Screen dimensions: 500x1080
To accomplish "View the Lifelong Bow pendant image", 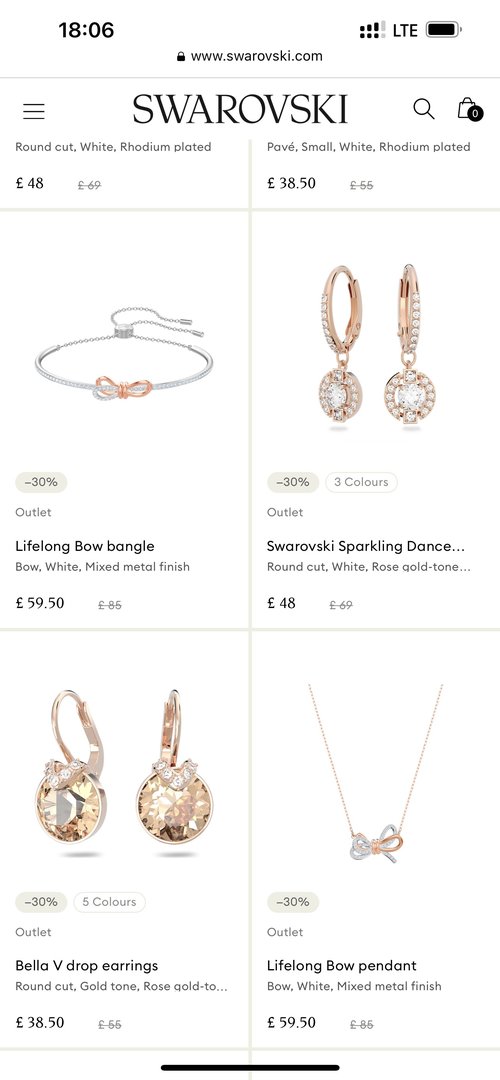I will [x=375, y=773].
